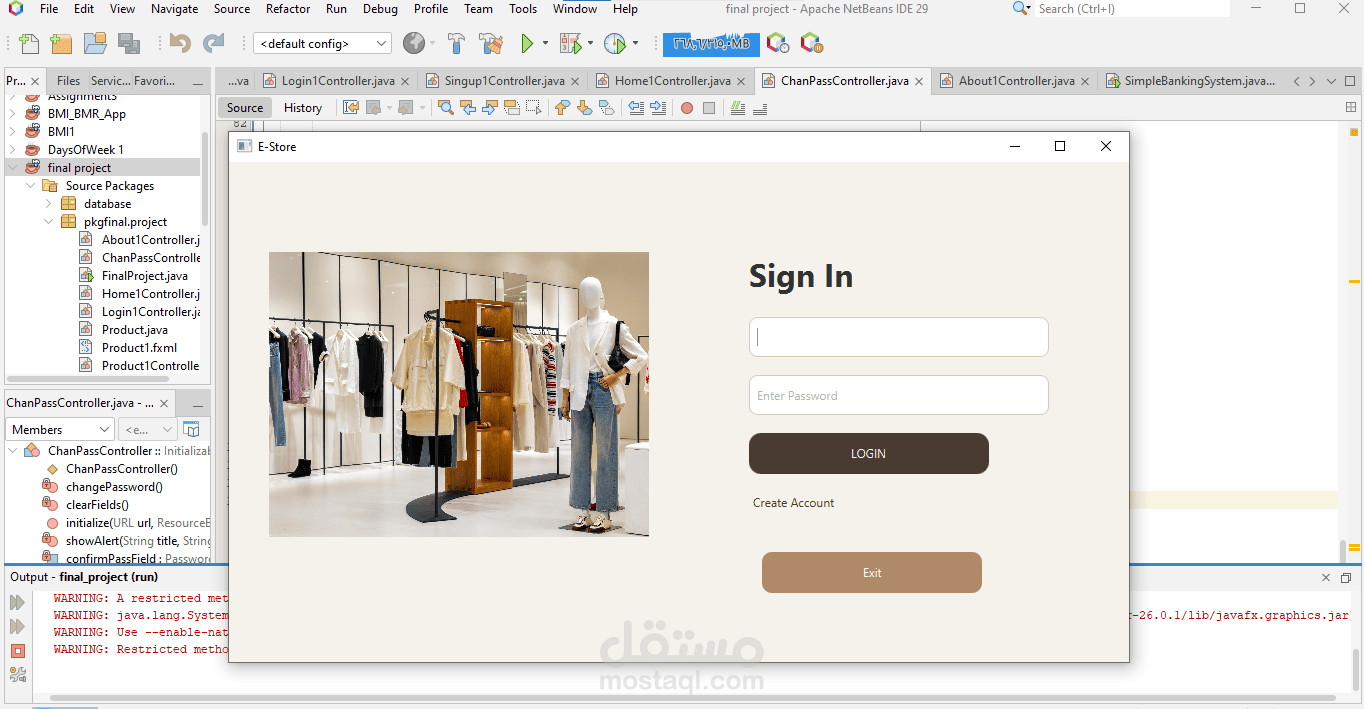
Task: Click the Shift Line Left icon
Action: [636, 108]
